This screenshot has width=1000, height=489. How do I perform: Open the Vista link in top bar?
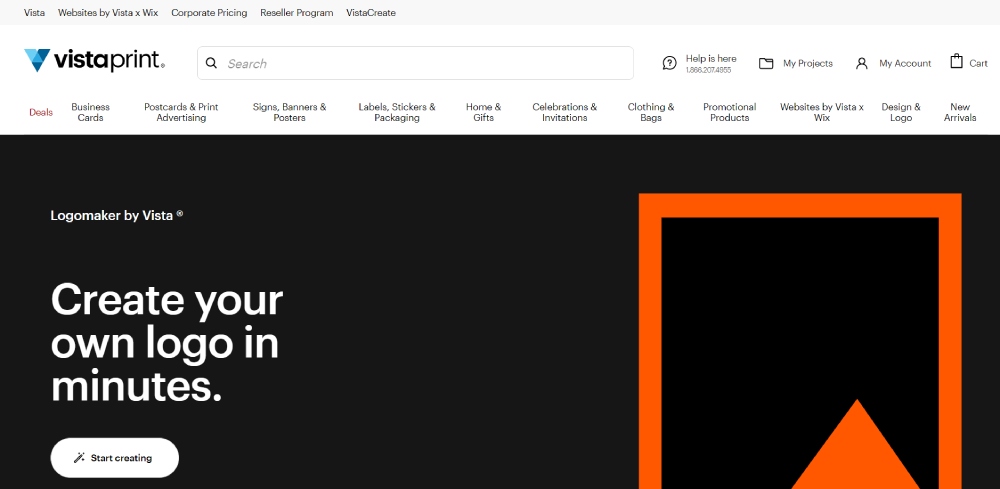pyautogui.click(x=34, y=13)
